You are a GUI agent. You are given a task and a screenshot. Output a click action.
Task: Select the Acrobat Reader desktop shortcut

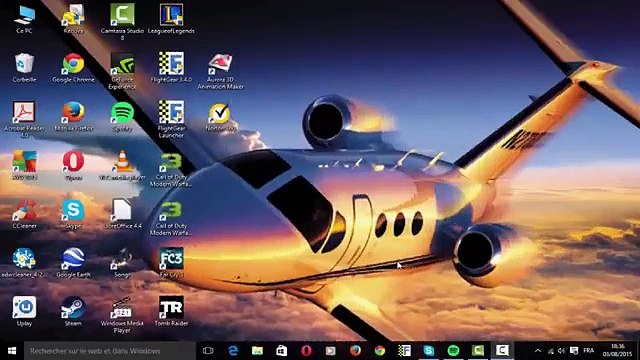[24, 119]
